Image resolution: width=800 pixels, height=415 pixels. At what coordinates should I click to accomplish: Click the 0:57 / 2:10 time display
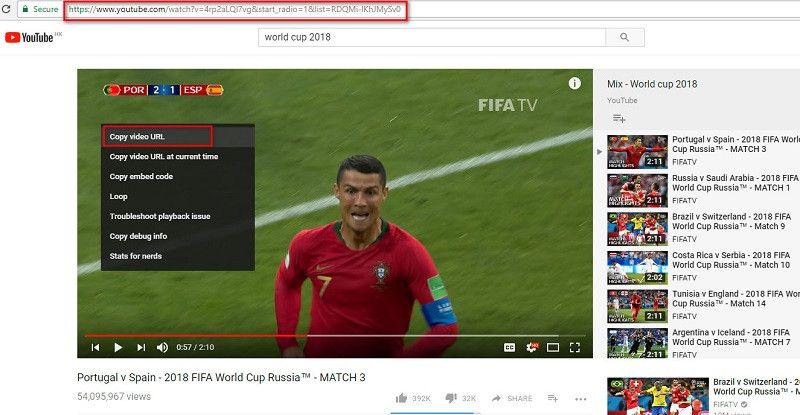coord(195,347)
